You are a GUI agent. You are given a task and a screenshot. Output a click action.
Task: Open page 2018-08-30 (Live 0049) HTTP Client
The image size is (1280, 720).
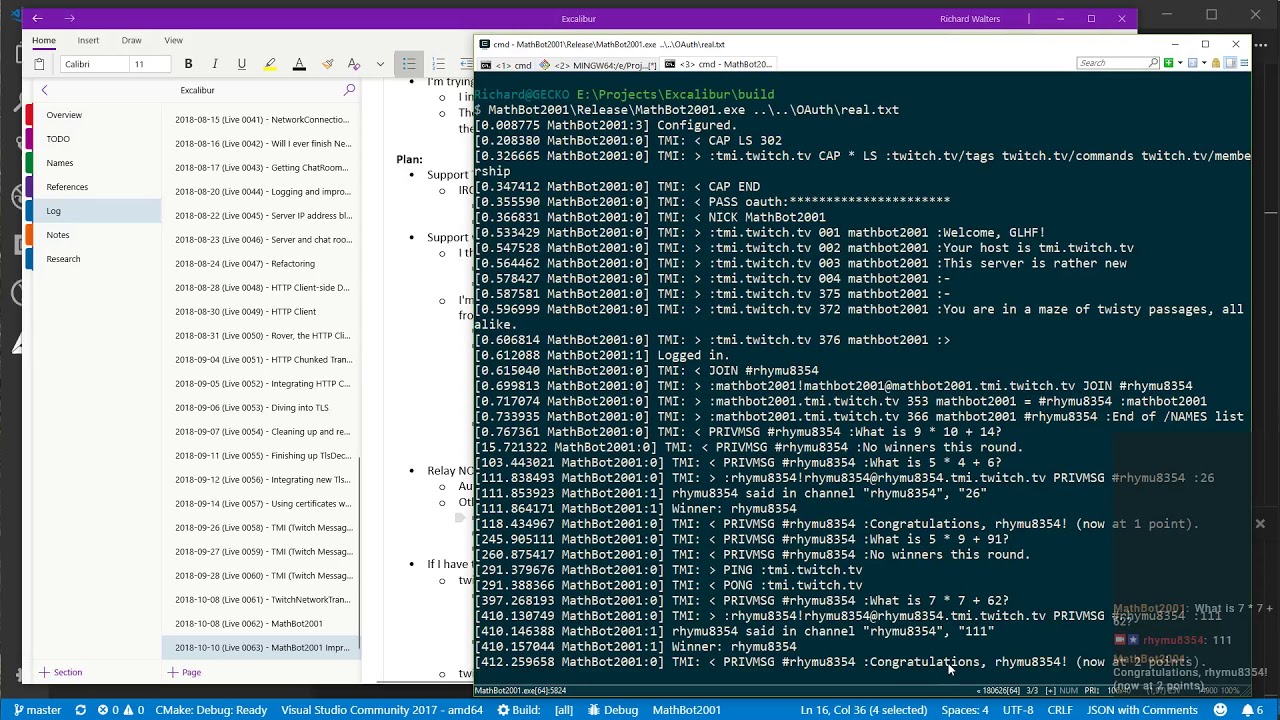261,312
